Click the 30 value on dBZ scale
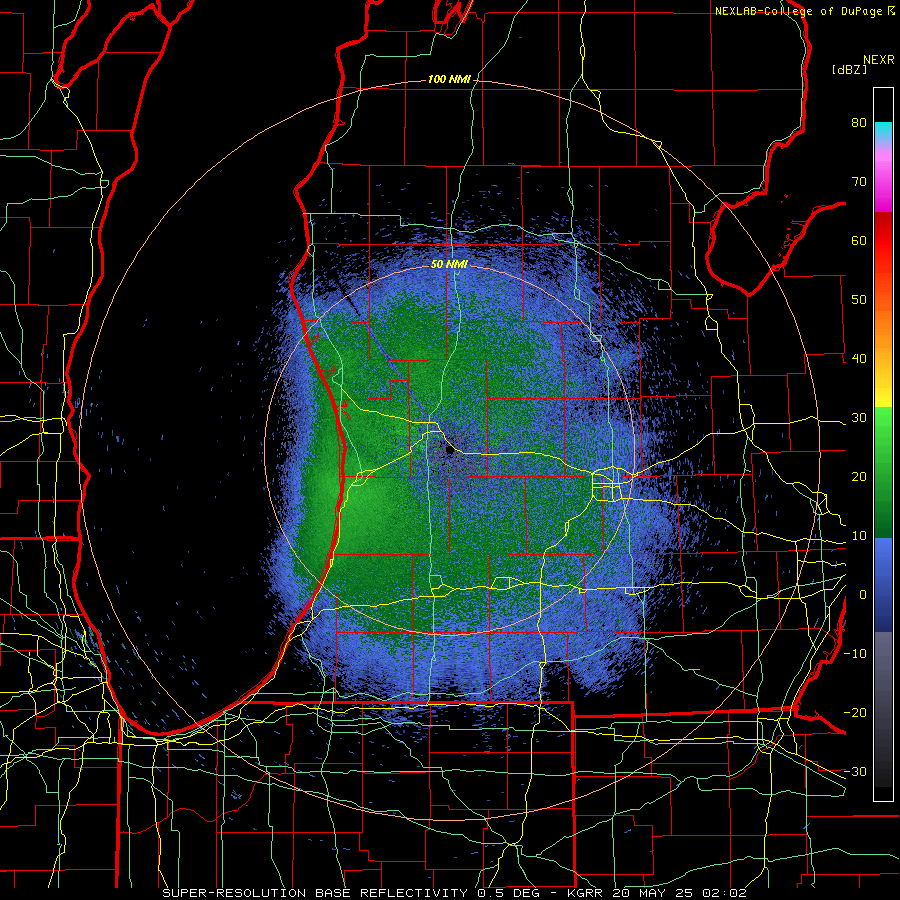900x900 pixels. tap(859, 418)
